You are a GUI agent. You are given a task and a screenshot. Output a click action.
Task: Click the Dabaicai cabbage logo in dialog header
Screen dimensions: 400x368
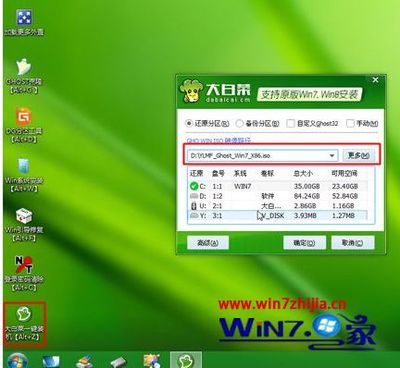coord(191,90)
